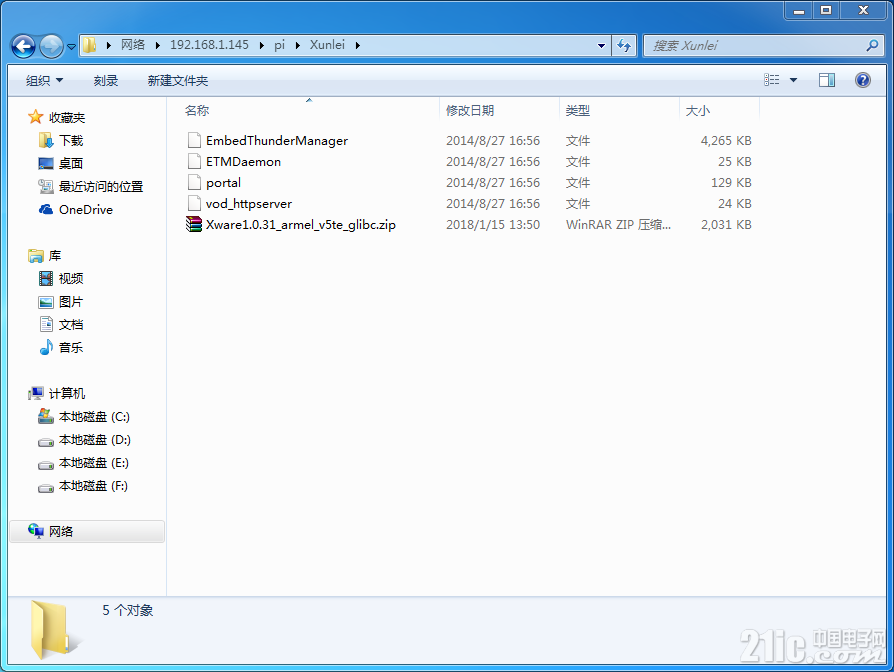Click the 网络 network globe icon
894x672 pixels.
point(35,531)
